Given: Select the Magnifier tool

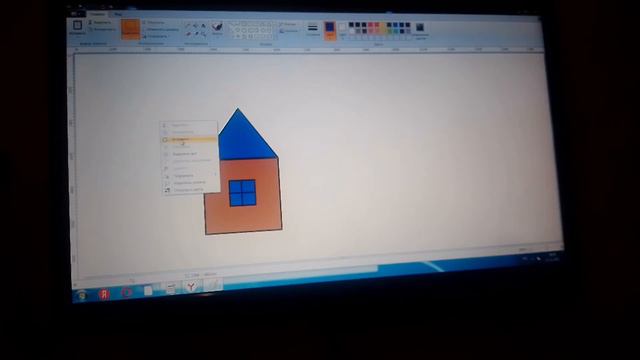Looking at the screenshot, I should tap(204, 34).
